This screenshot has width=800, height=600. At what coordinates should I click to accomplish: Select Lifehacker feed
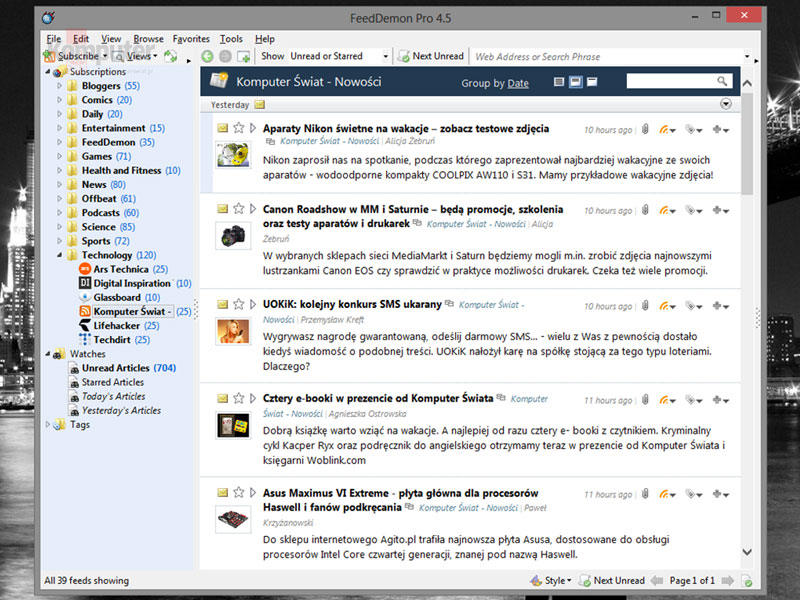(119, 326)
